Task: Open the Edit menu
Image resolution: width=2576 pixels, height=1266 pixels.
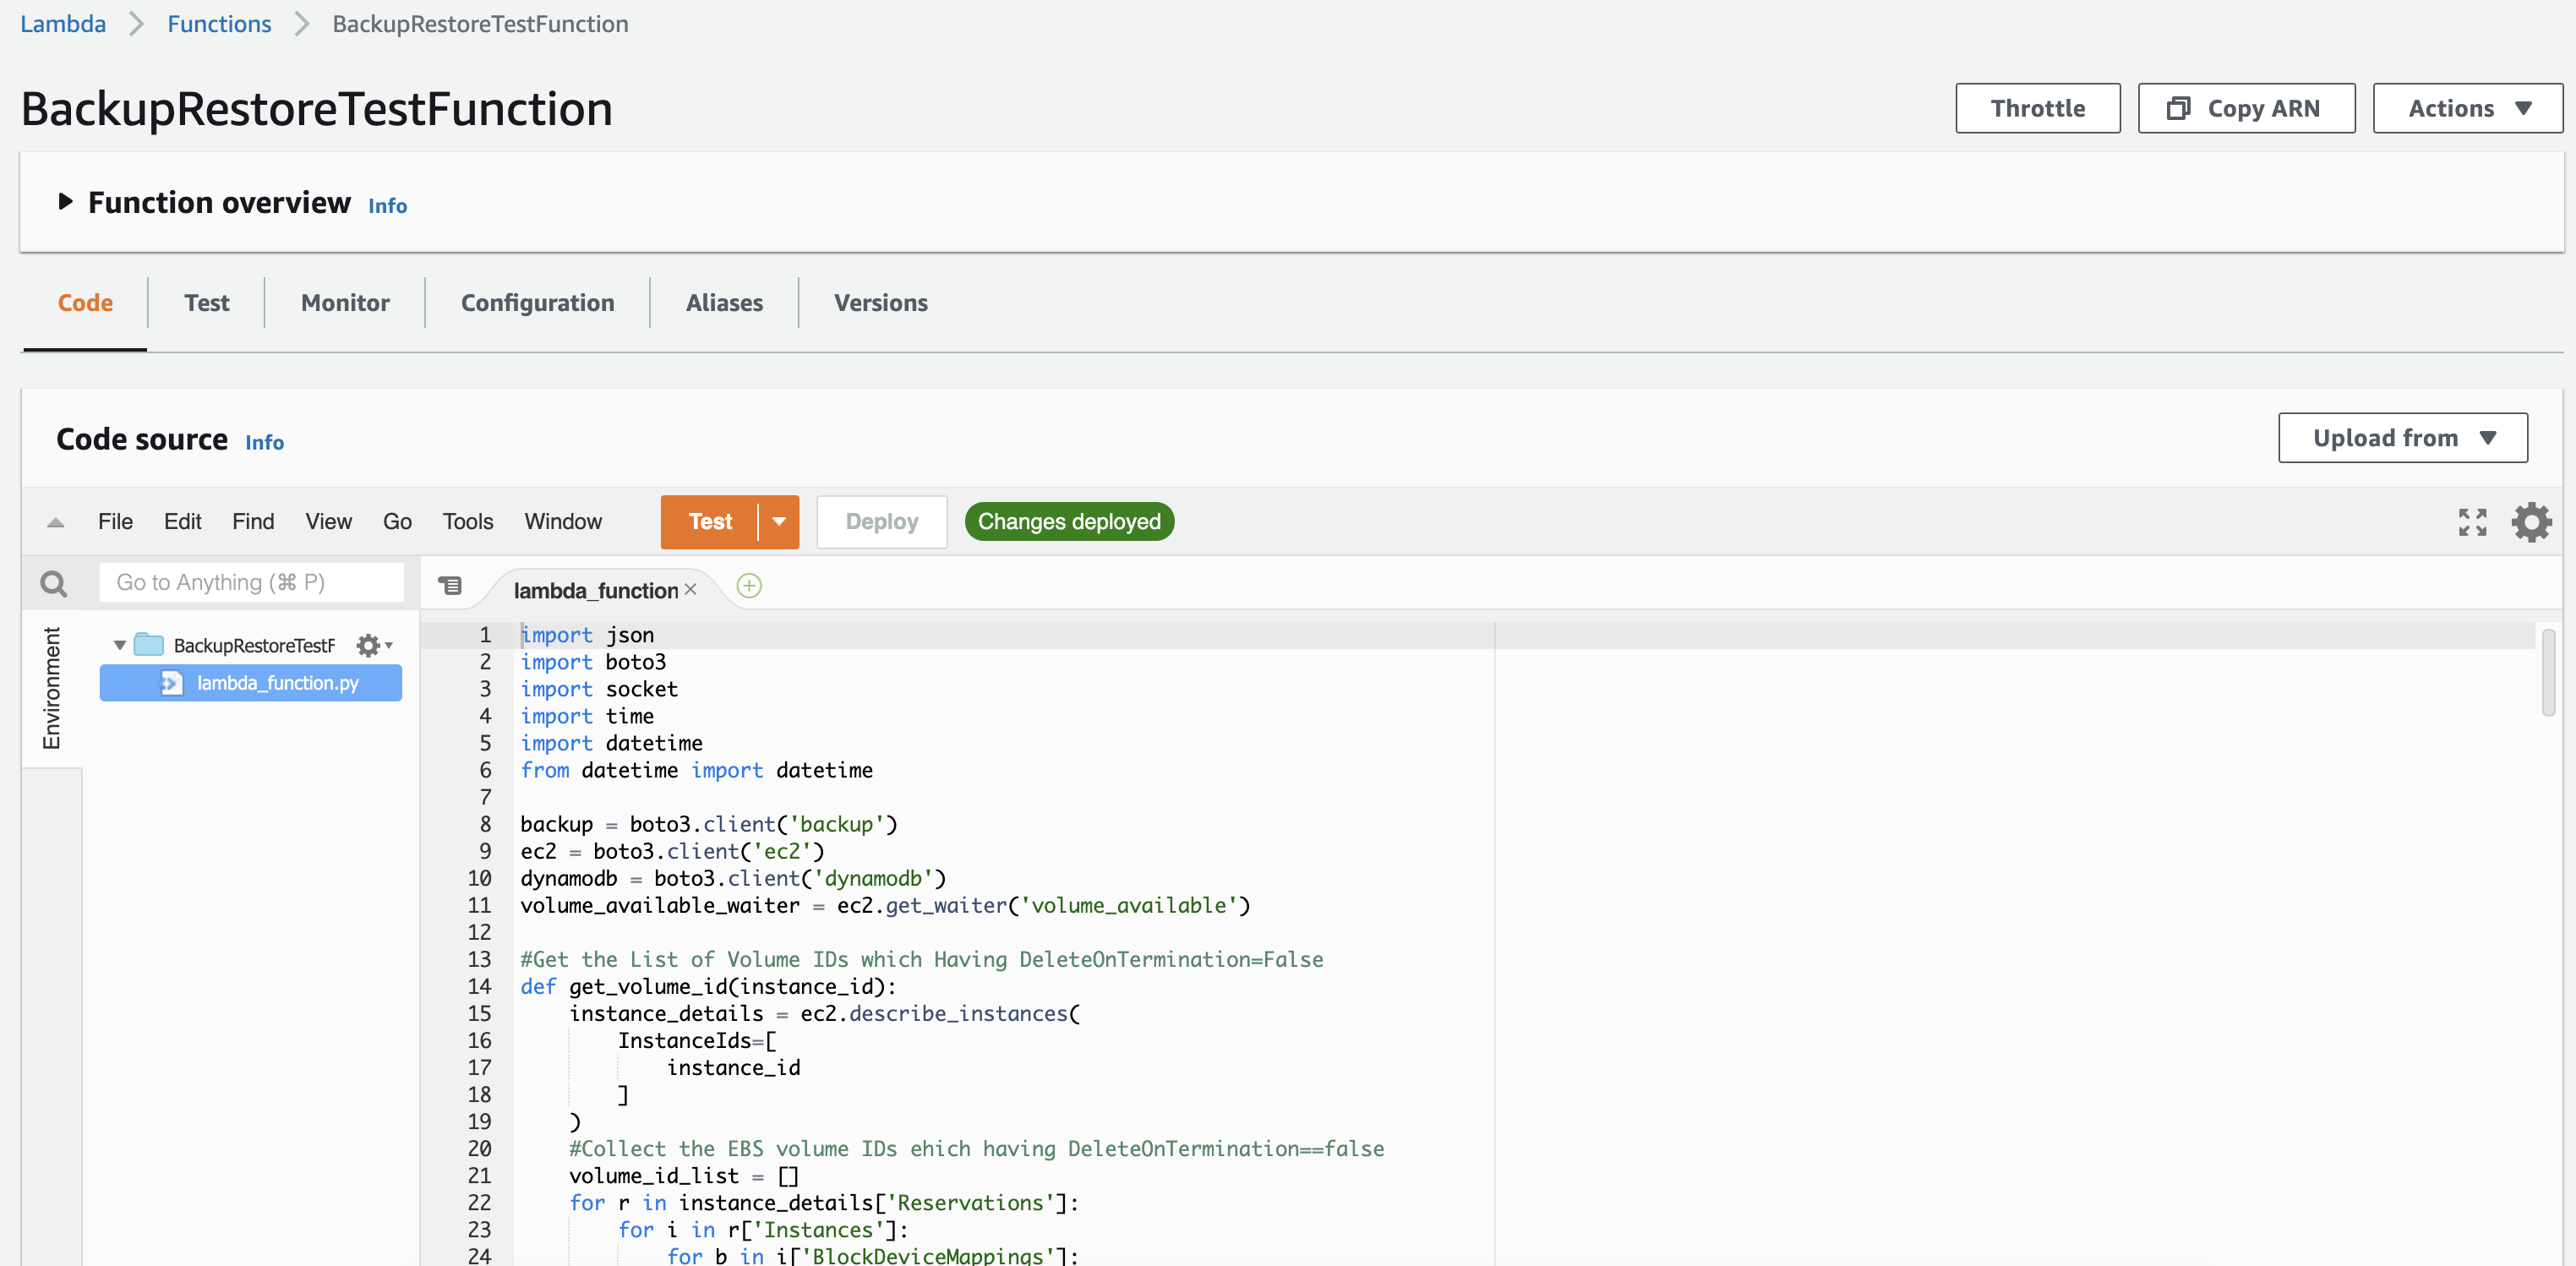Action: pos(182,522)
